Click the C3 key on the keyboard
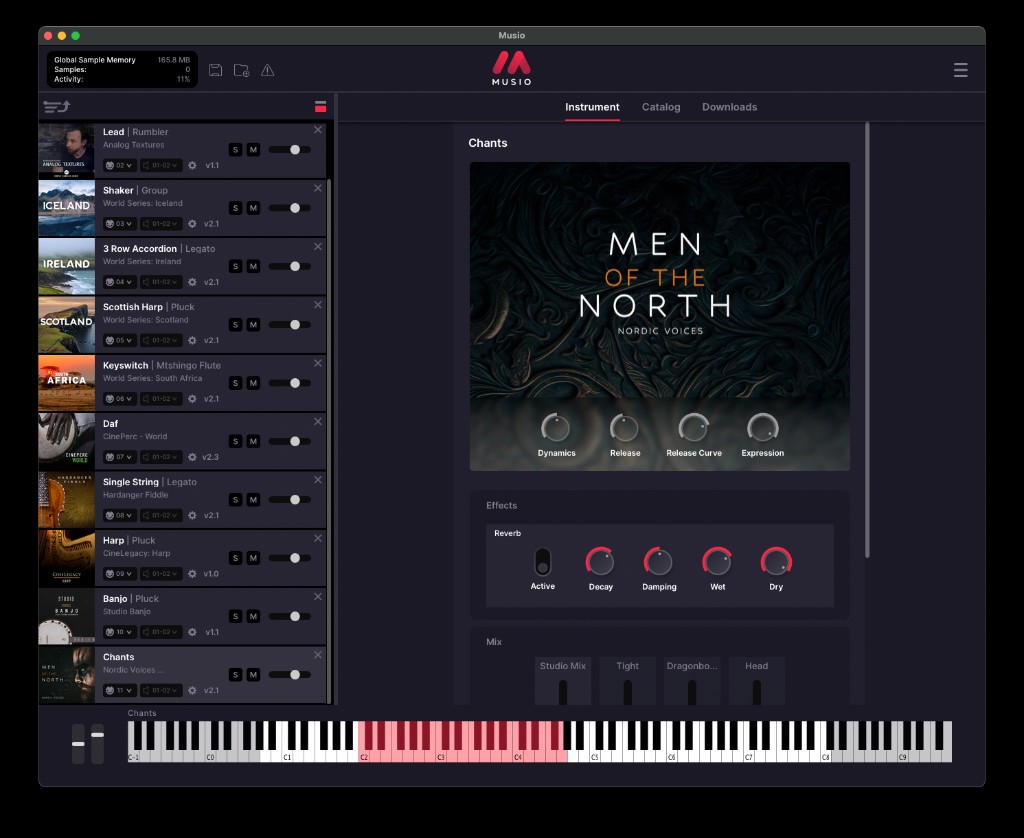This screenshot has height=838, width=1024. click(x=441, y=755)
